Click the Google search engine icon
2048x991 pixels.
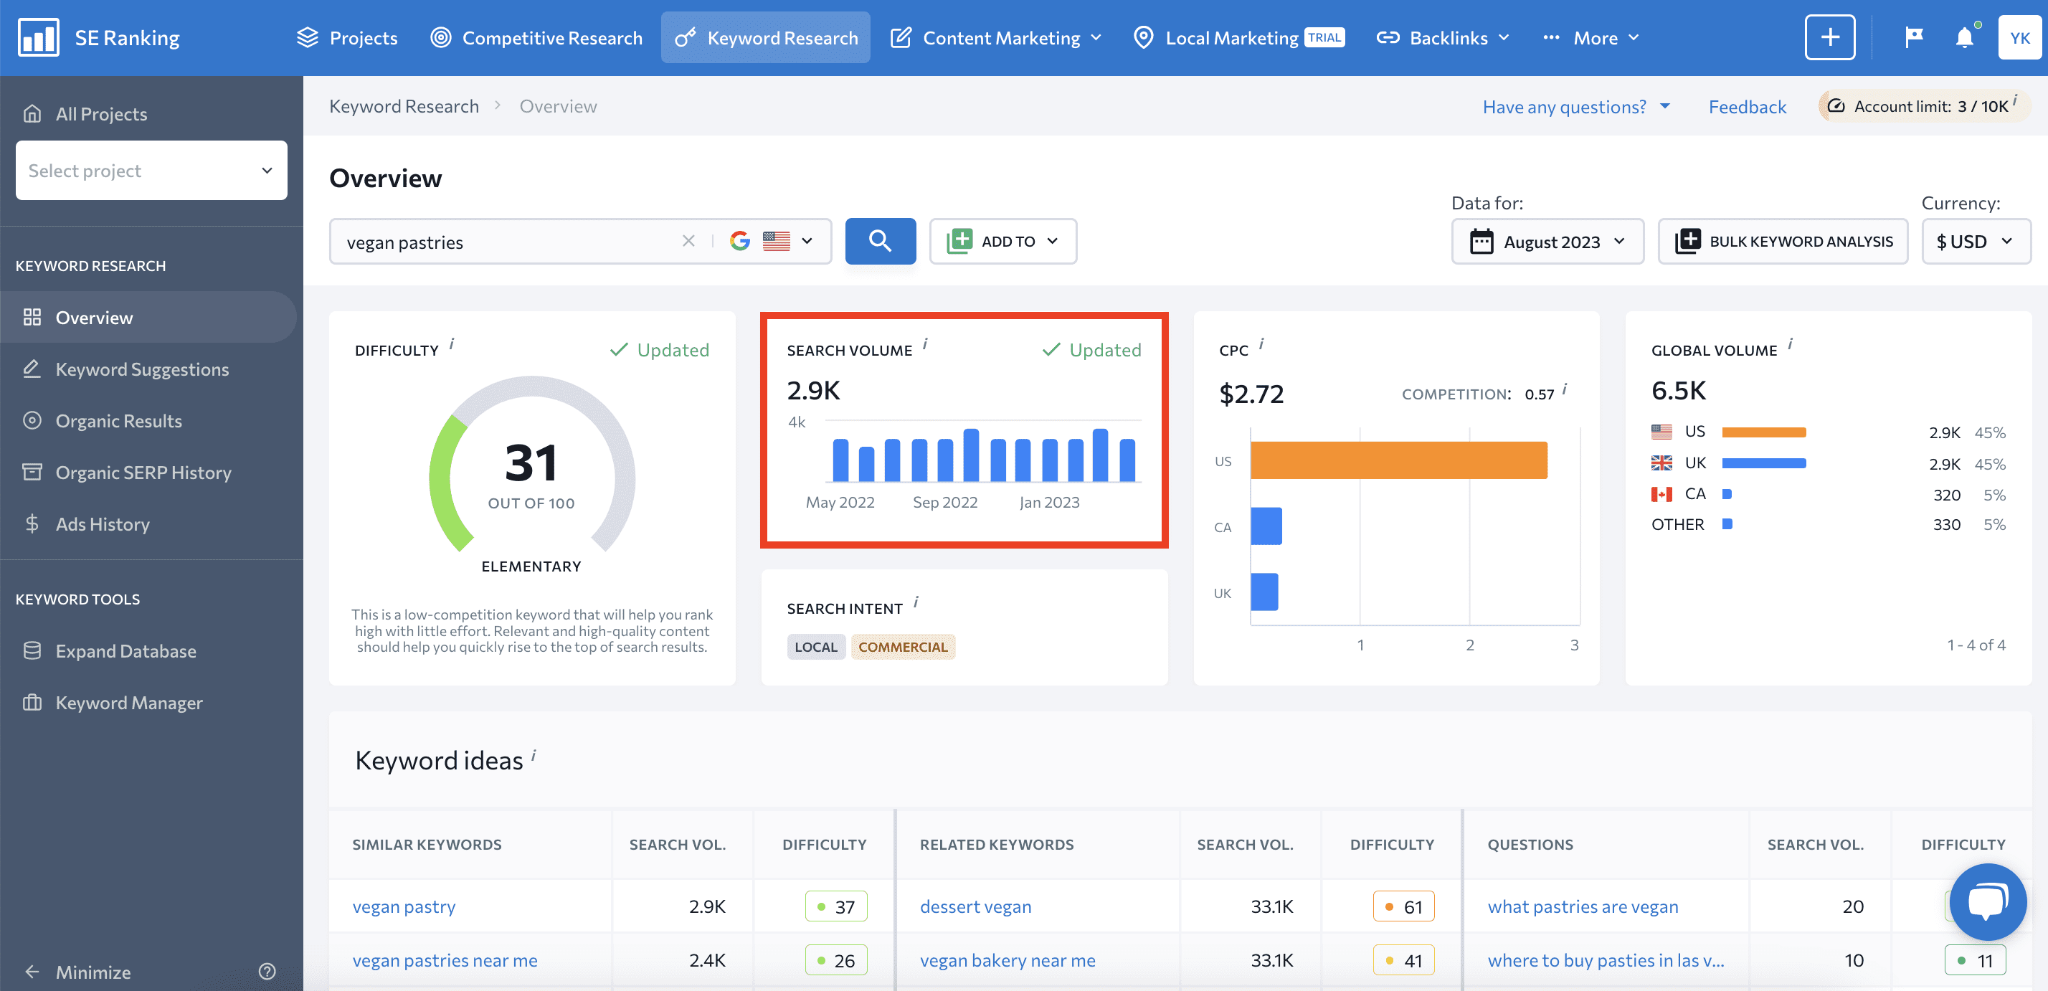point(739,241)
